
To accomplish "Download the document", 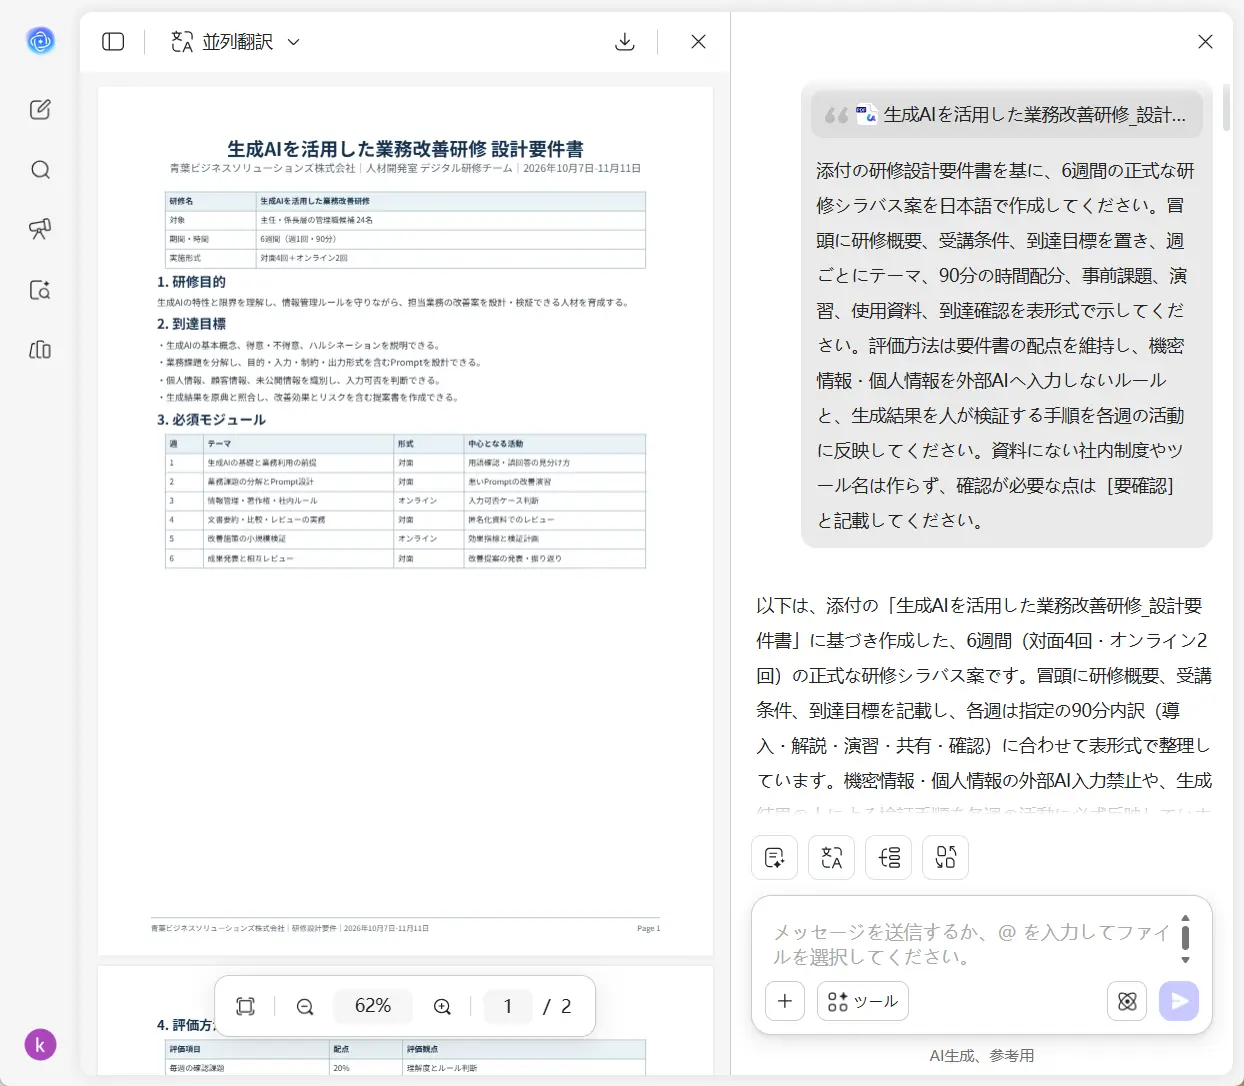I will click(x=625, y=42).
